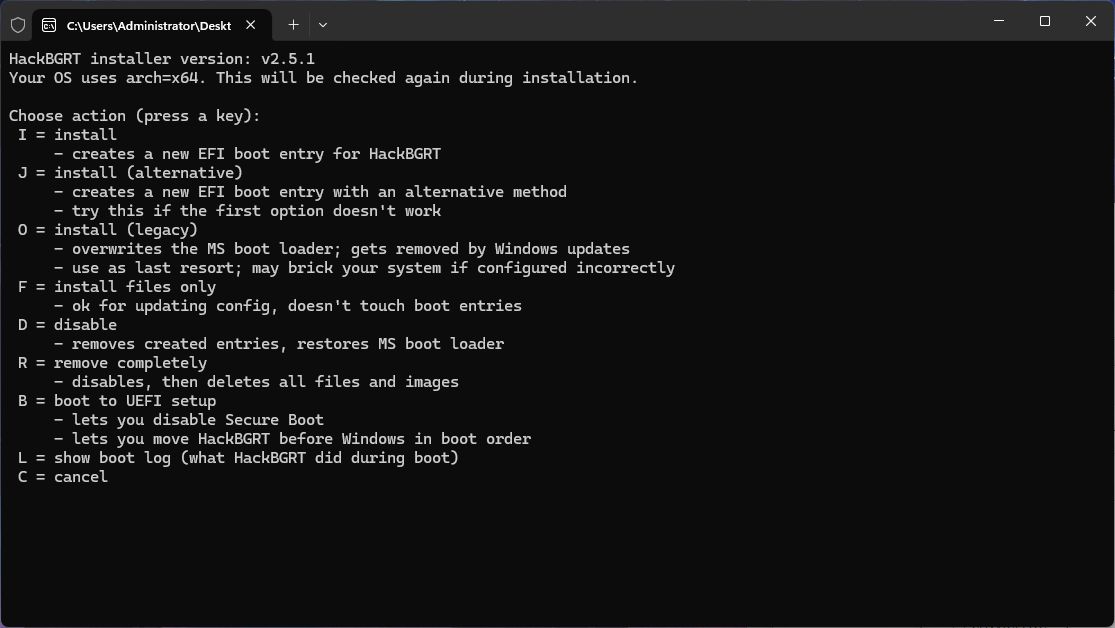Click the "O = install (legacy)" line
The height and width of the screenshot is (628, 1115).
[108, 230]
